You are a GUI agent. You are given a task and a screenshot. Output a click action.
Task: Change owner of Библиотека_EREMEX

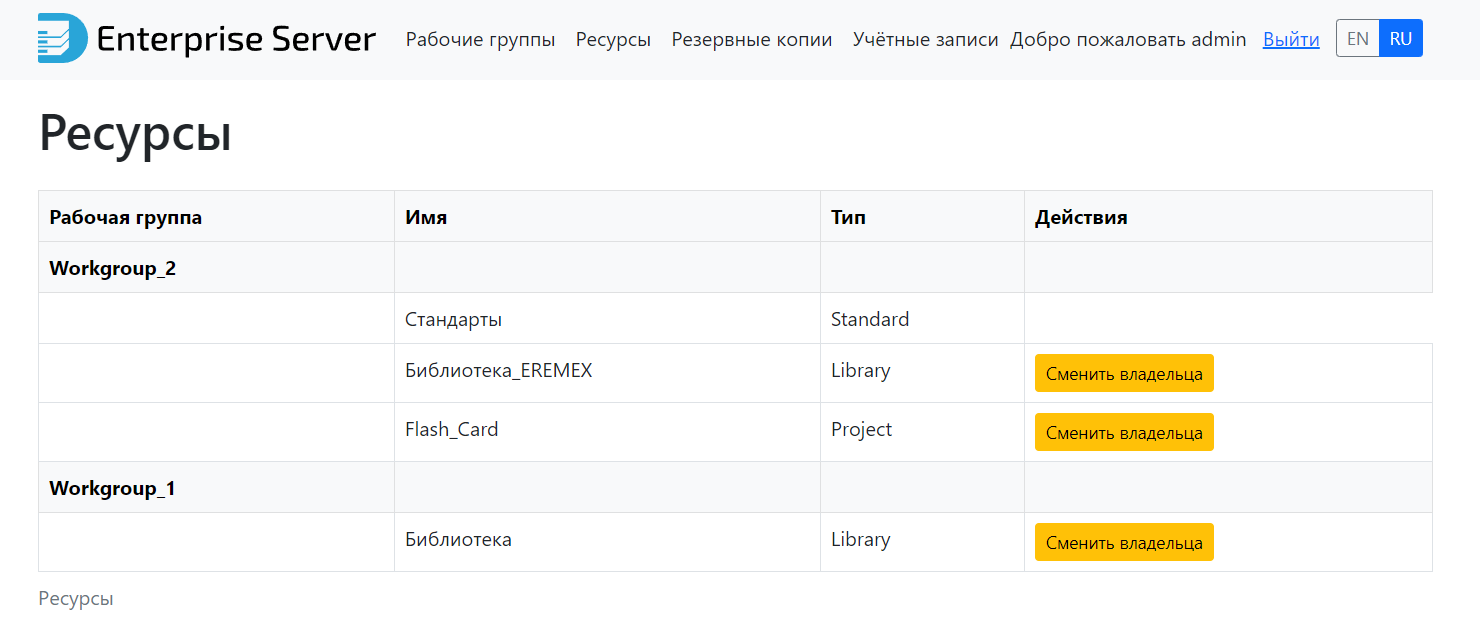pyautogui.click(x=1124, y=374)
